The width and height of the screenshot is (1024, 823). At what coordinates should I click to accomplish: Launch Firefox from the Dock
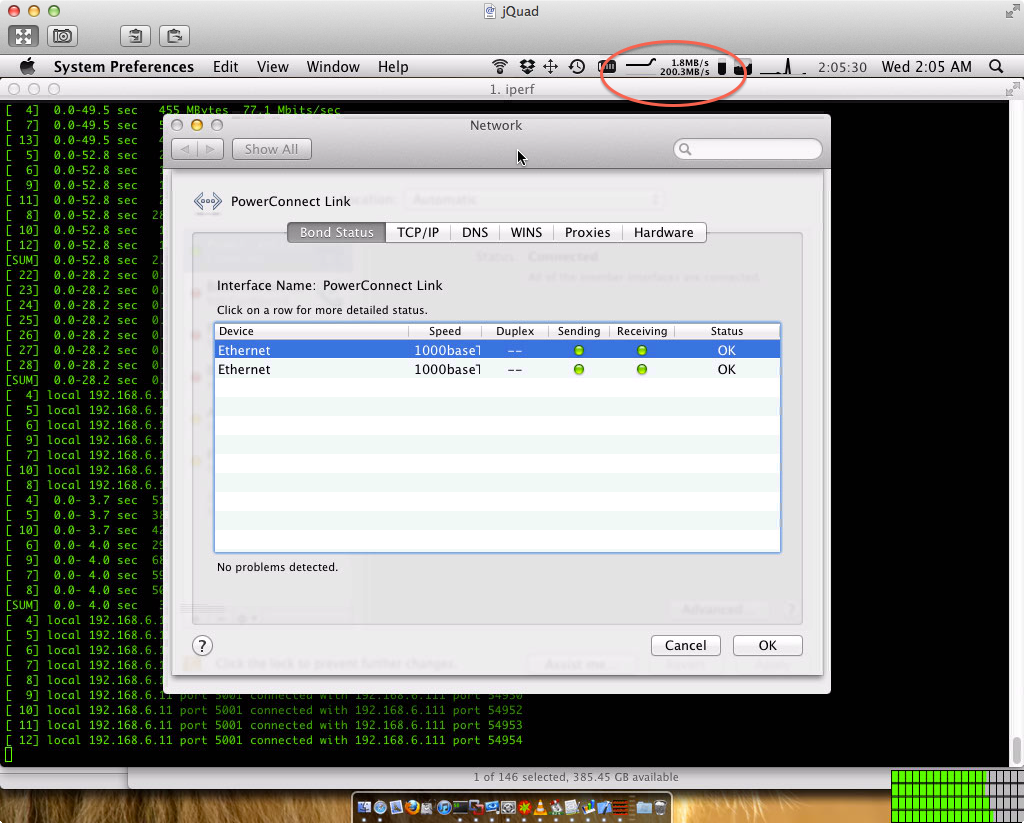(x=412, y=807)
